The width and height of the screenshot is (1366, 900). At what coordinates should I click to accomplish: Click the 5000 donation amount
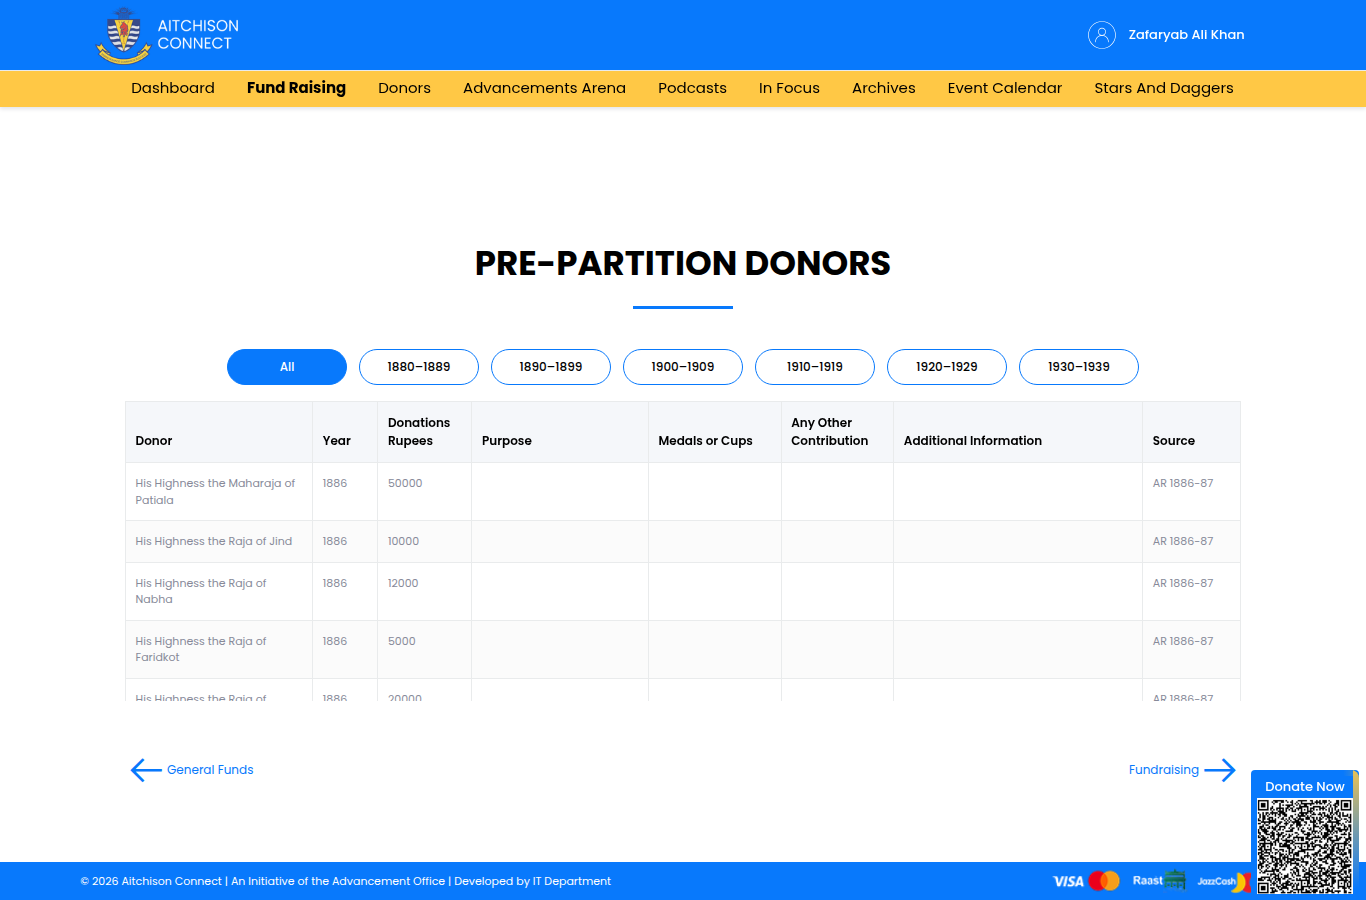[x=401, y=641]
